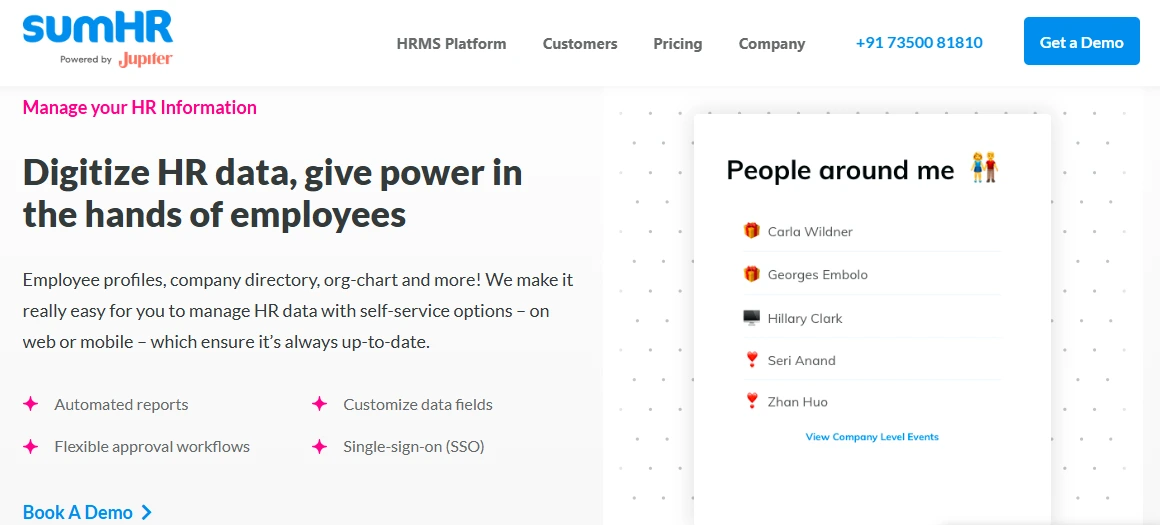Click the star icon beside Single-sign-on (SSO)

pos(319,447)
